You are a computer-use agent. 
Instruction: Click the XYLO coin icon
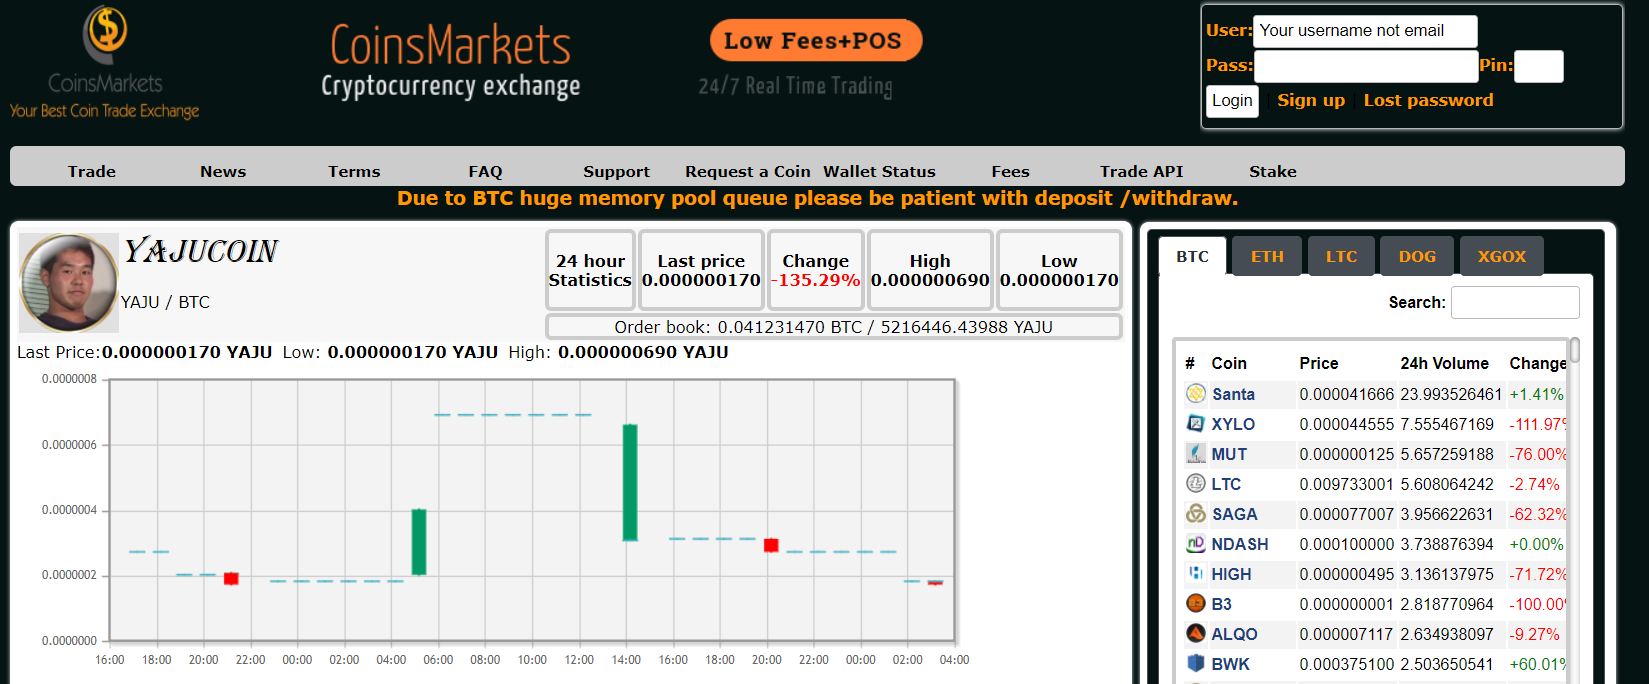[1196, 424]
